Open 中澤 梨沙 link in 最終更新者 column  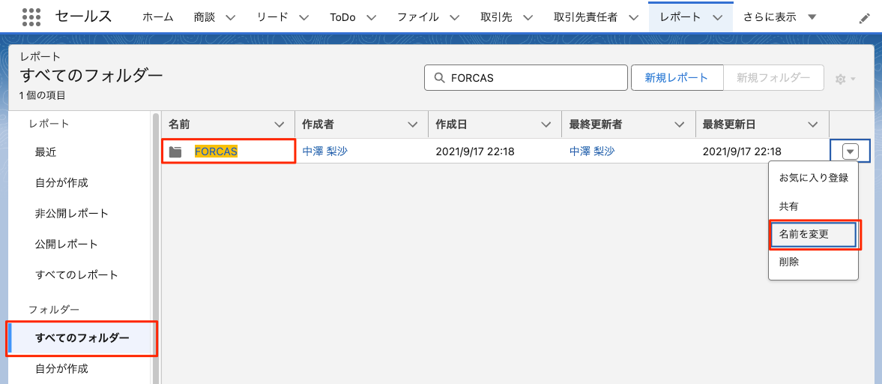pos(592,151)
